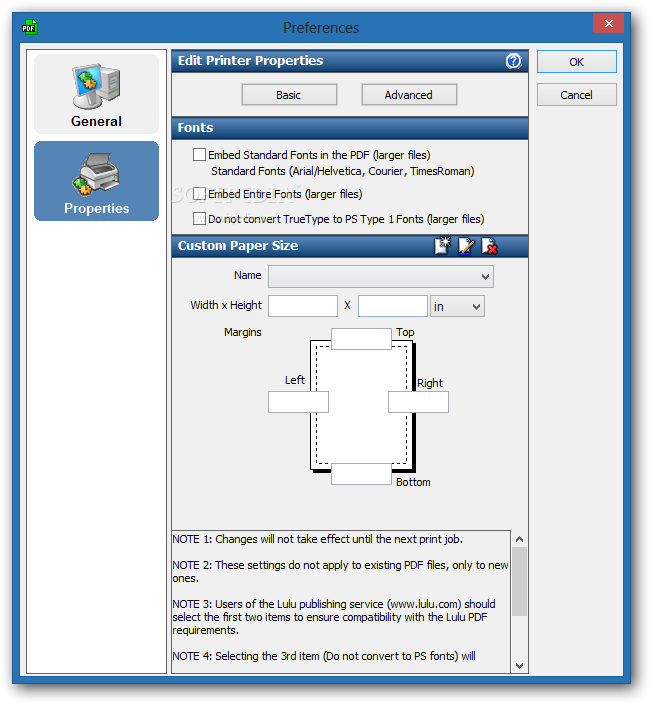The width and height of the screenshot is (651, 704).
Task: Click the Left margin input box
Action: 298,402
